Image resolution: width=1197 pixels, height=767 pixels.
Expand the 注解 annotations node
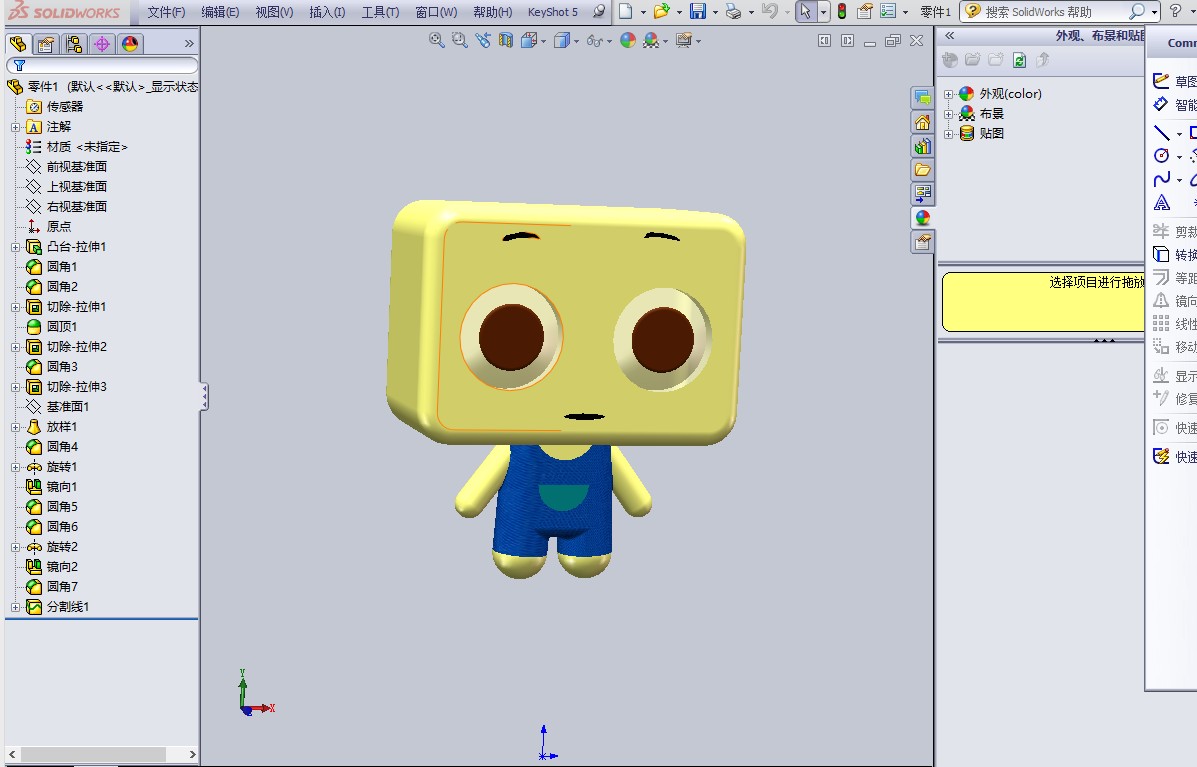(x=15, y=127)
